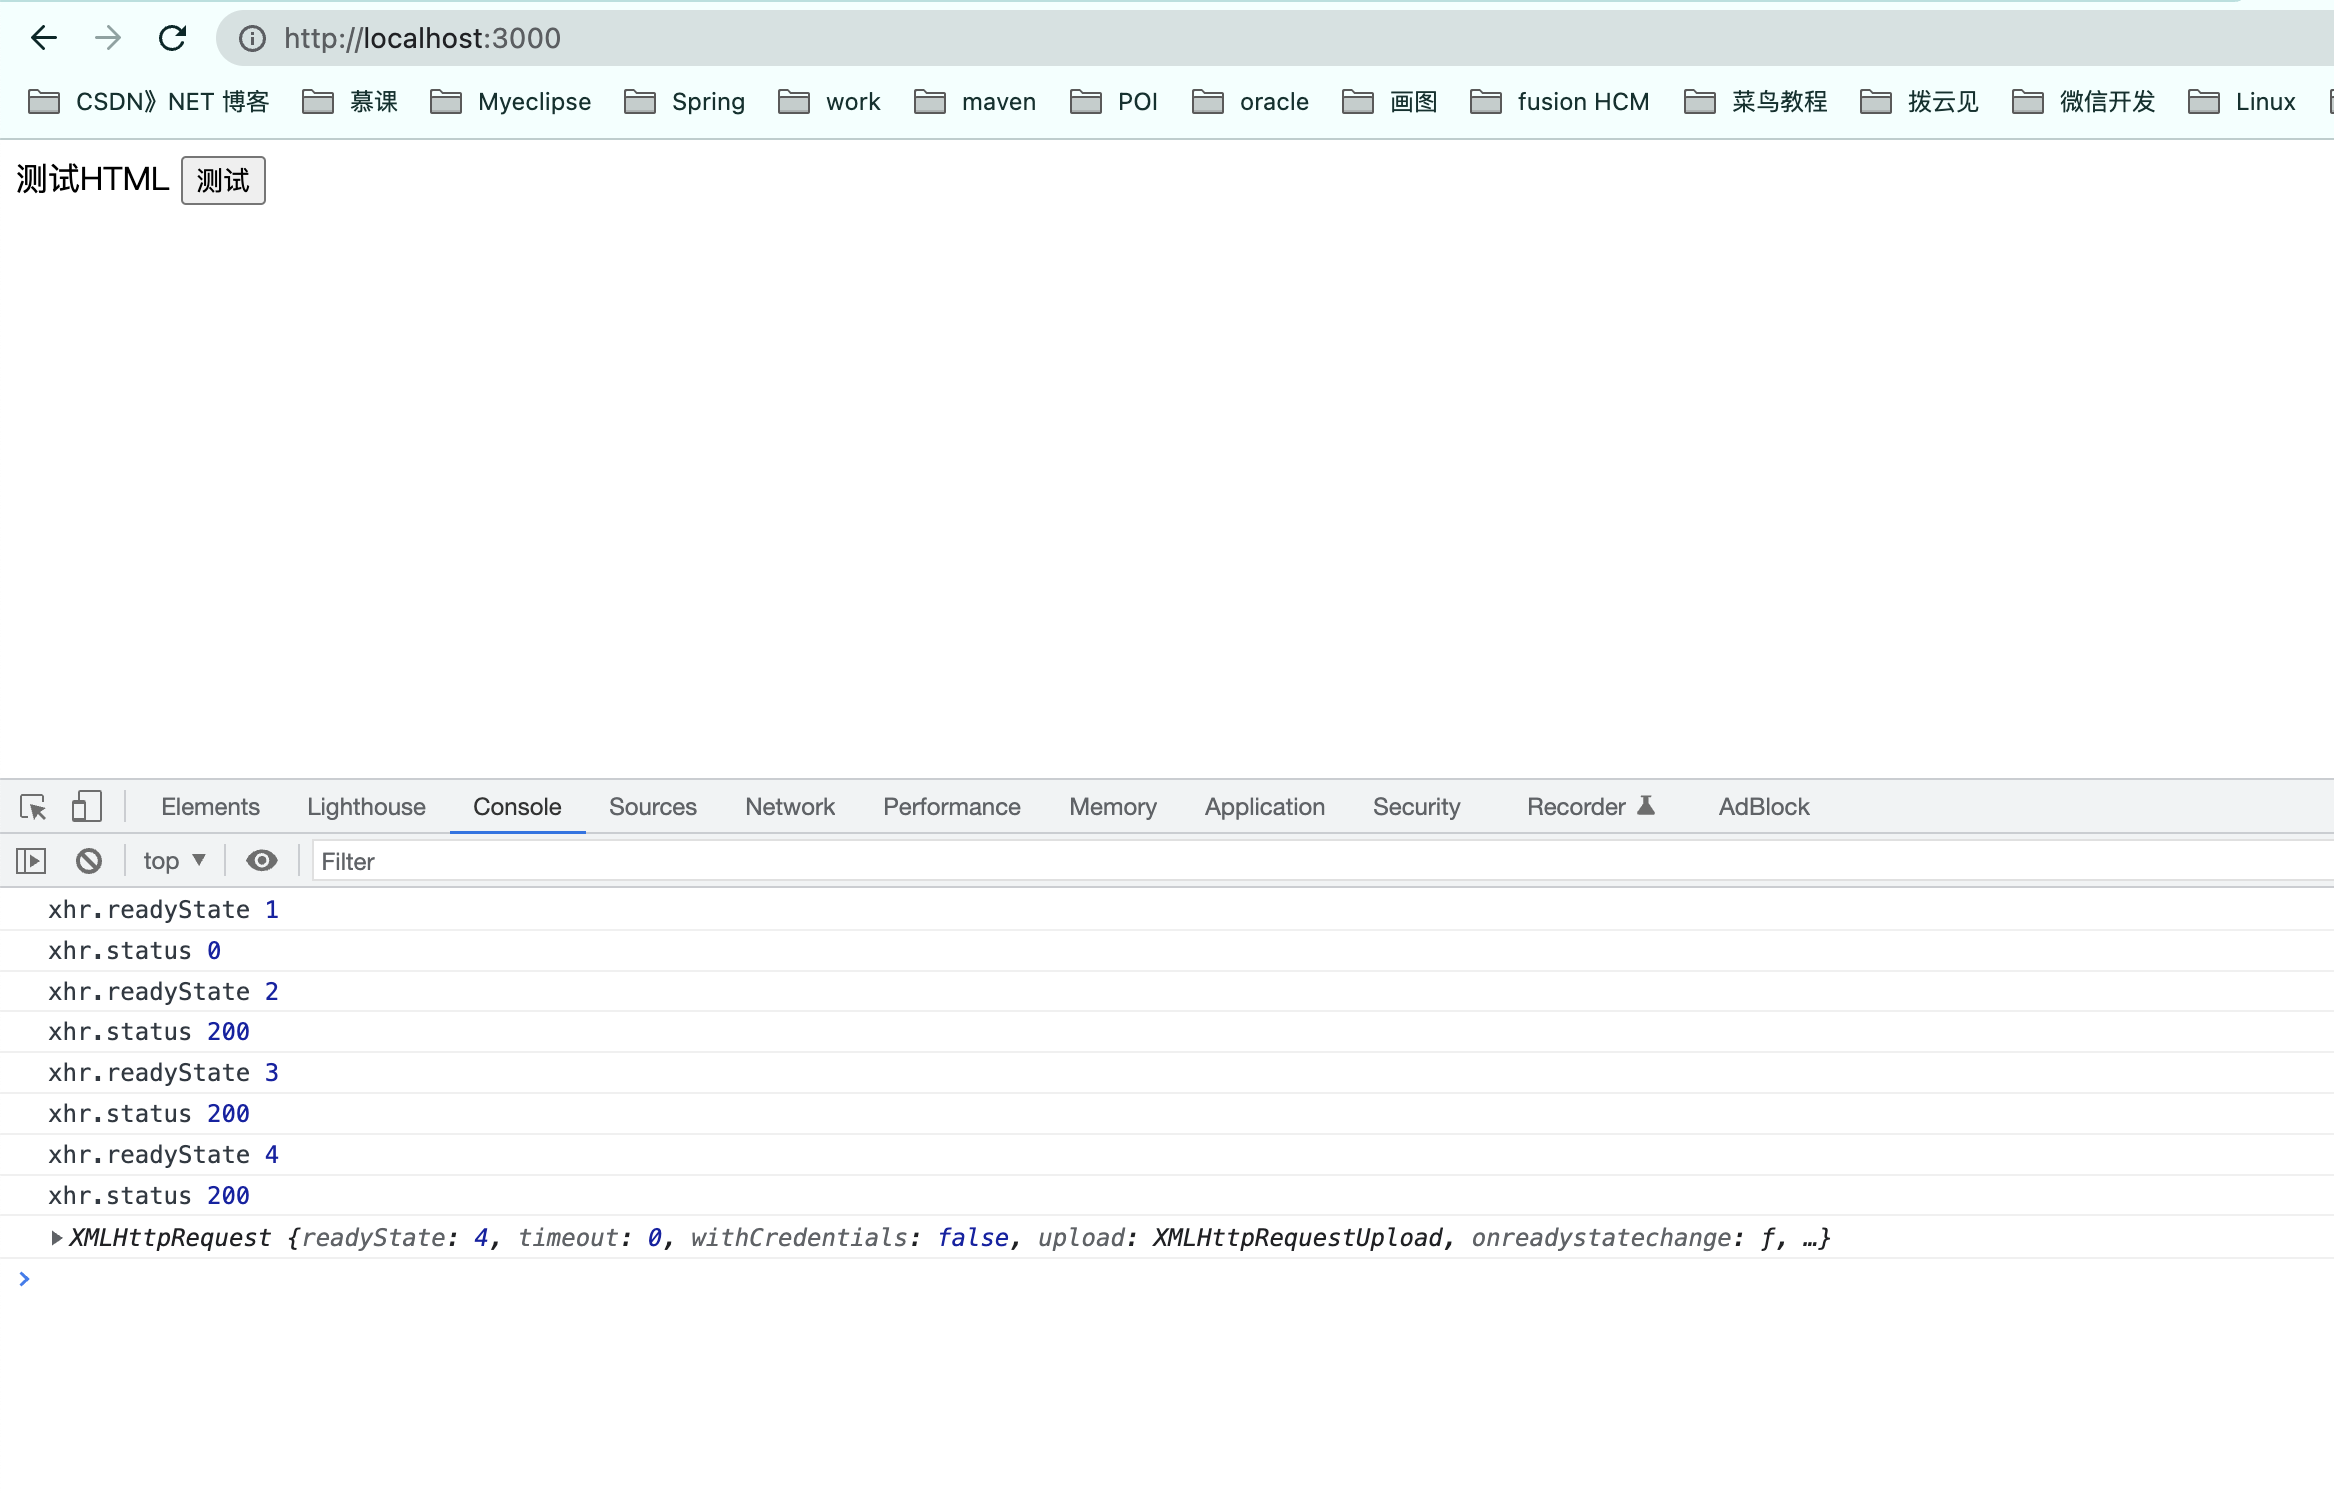Click the eye live expression icon

pyautogui.click(x=262, y=861)
